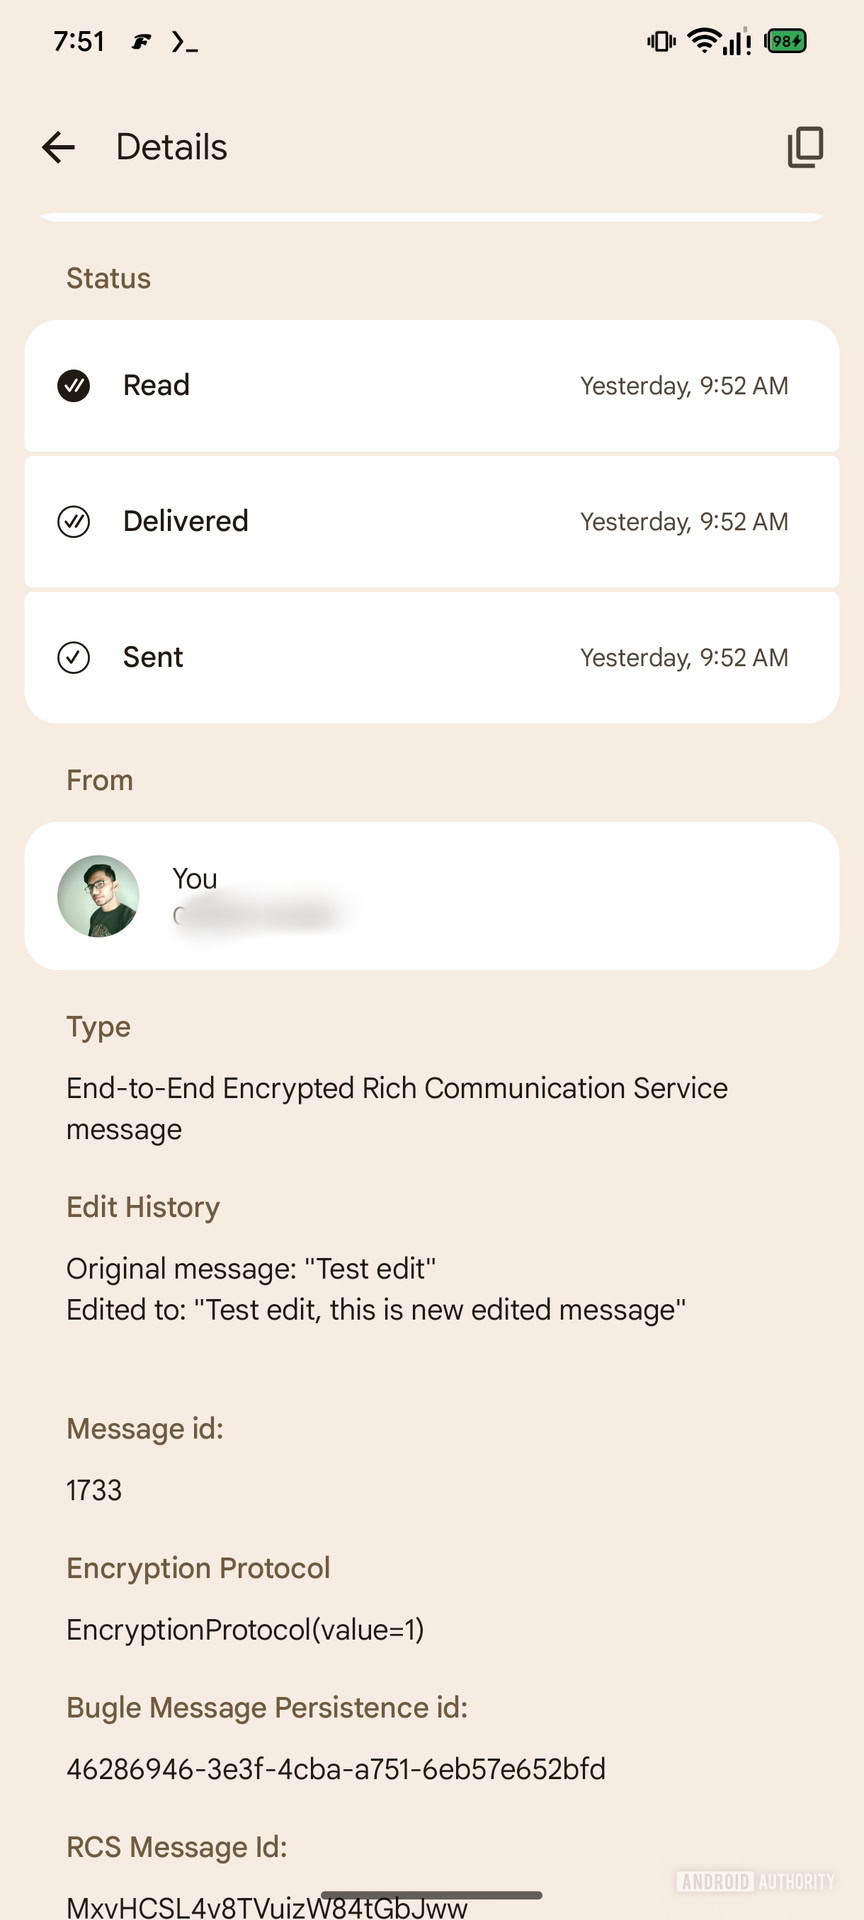
Task: Tap the Delivered status row
Action: coord(432,522)
